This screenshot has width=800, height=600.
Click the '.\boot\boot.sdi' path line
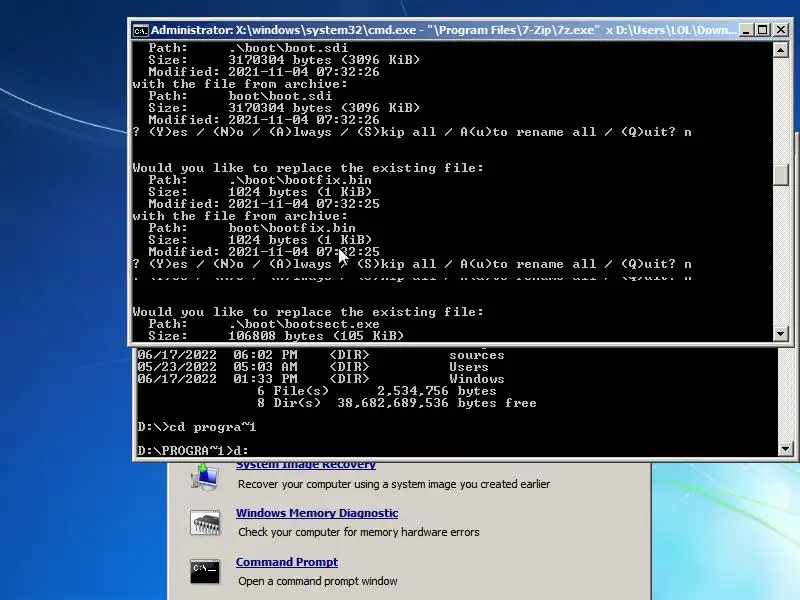click(248, 48)
